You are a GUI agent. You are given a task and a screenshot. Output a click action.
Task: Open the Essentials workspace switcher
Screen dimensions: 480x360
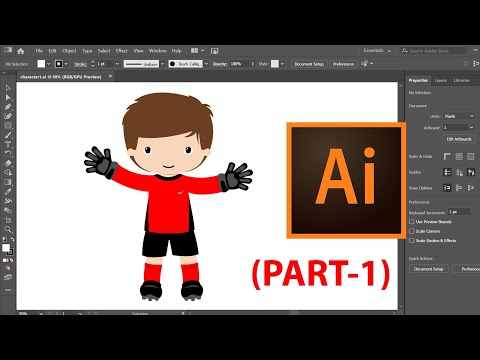(x=377, y=51)
